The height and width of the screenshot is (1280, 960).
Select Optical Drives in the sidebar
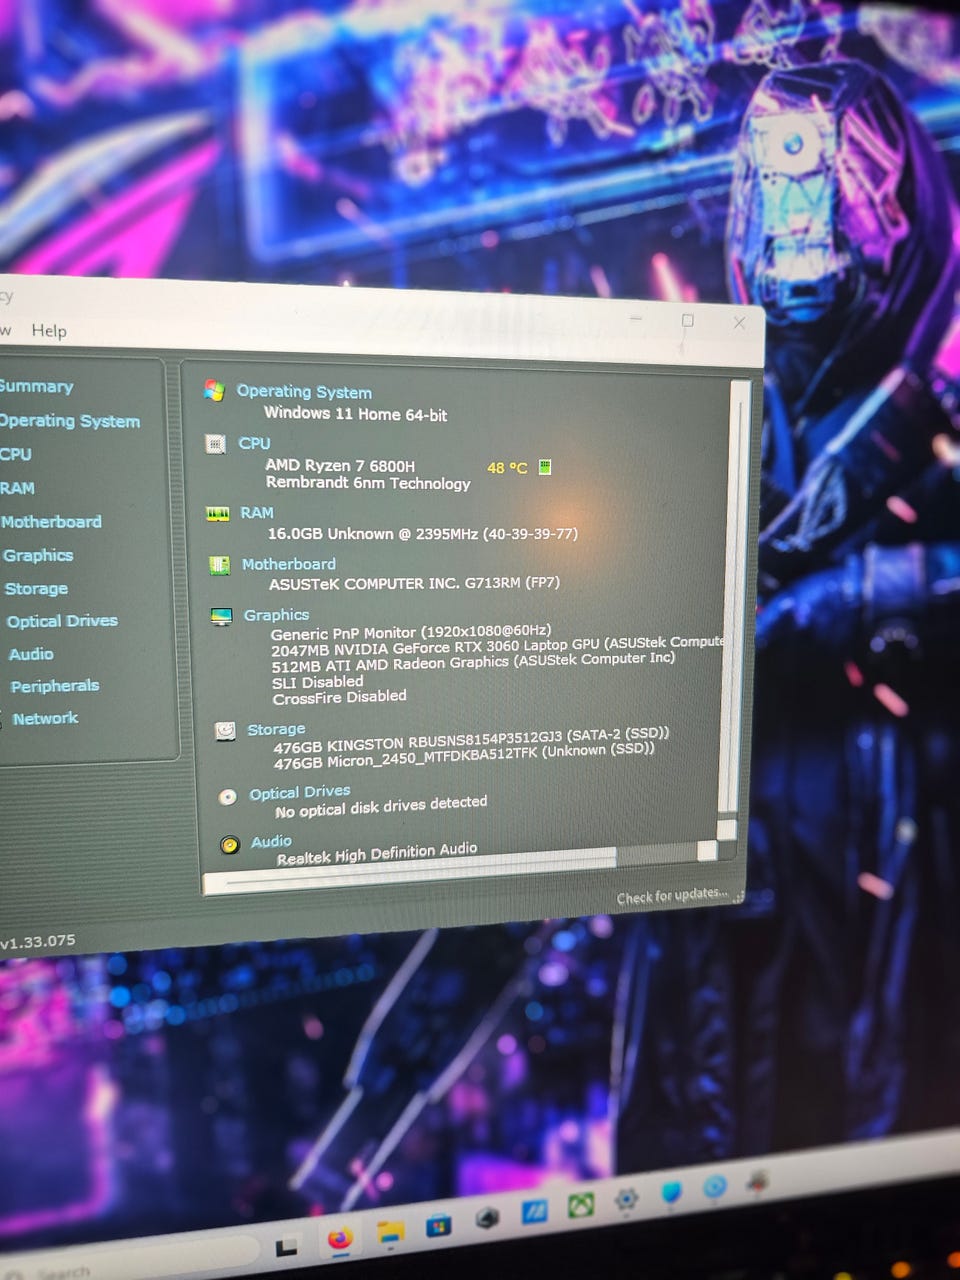pyautogui.click(x=62, y=621)
